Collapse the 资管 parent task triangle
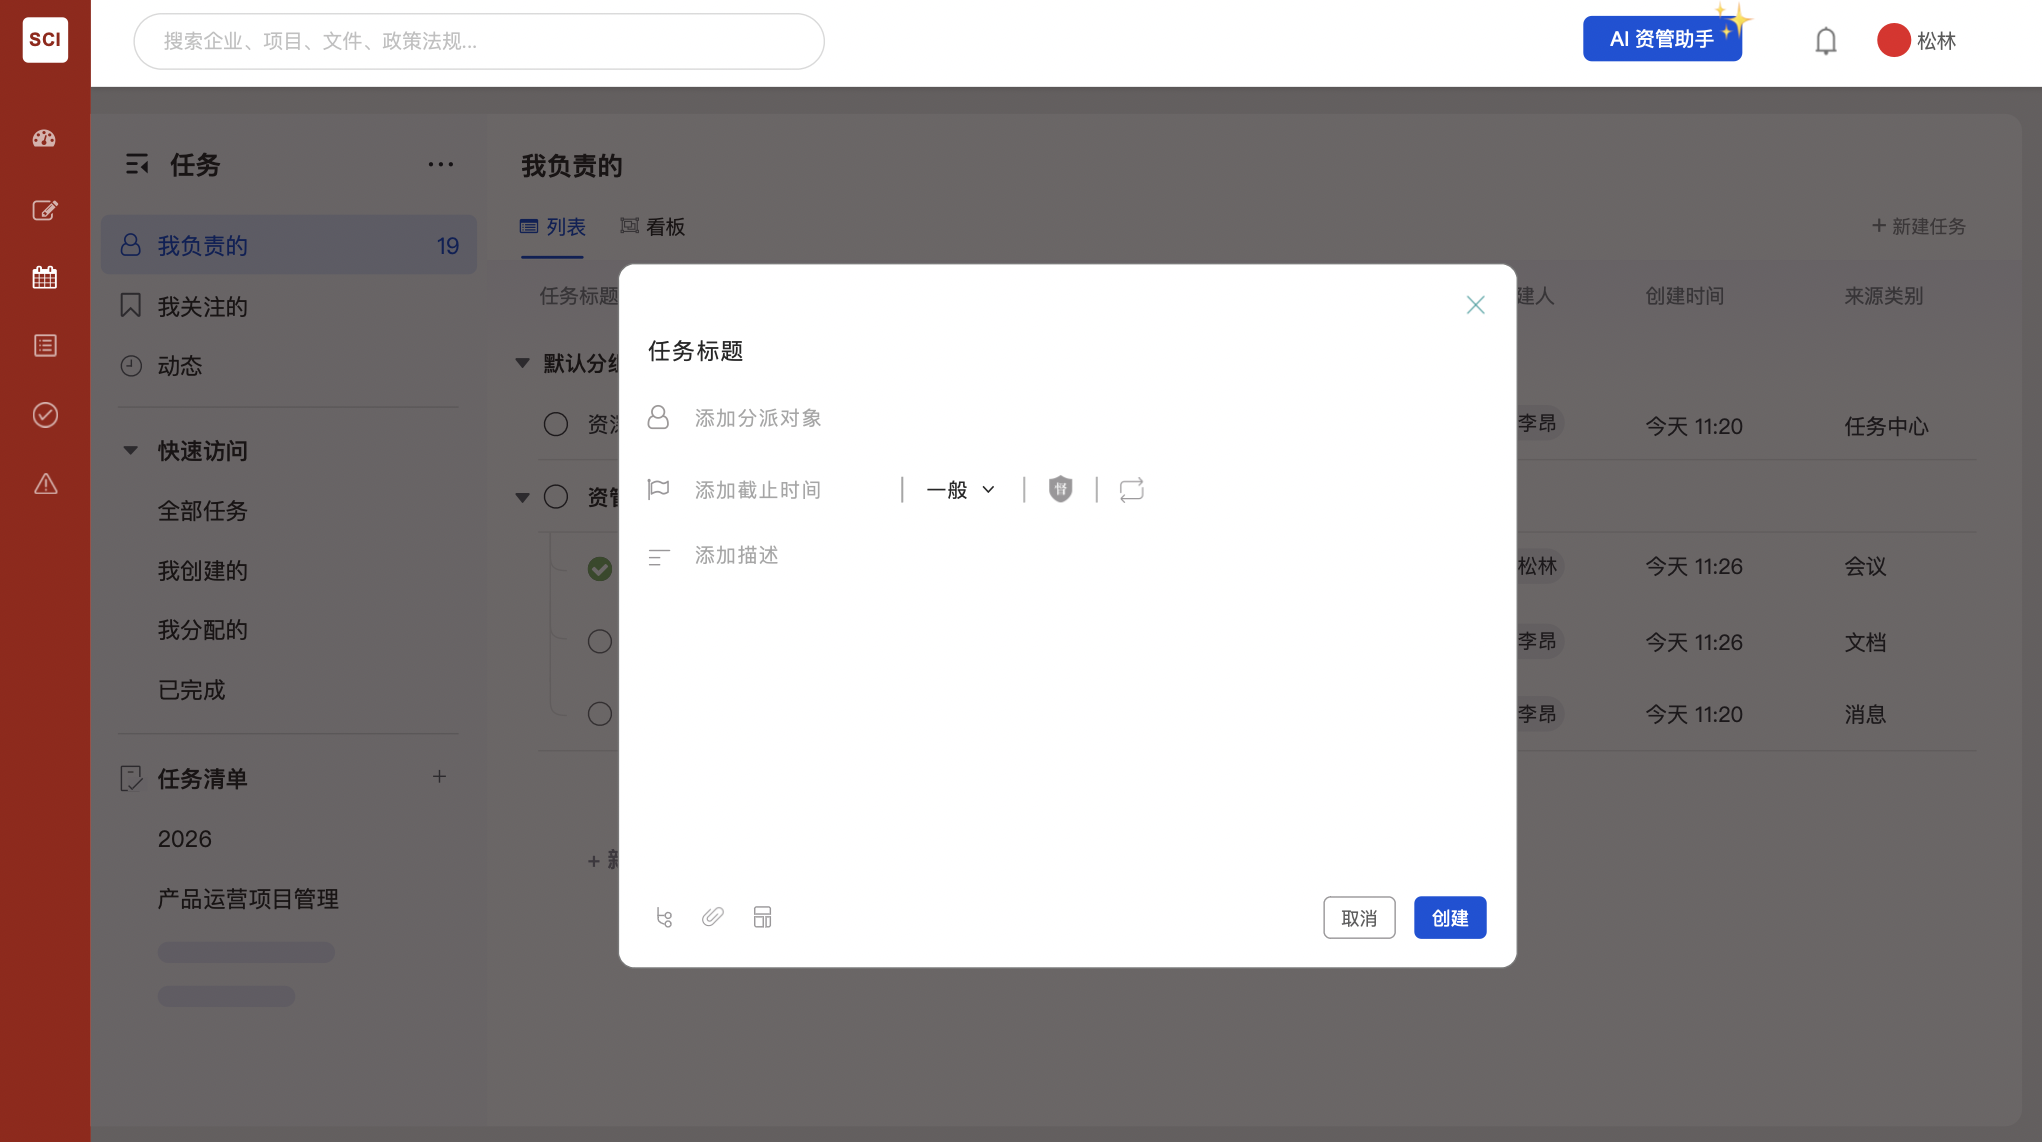2042x1142 pixels. click(x=522, y=497)
